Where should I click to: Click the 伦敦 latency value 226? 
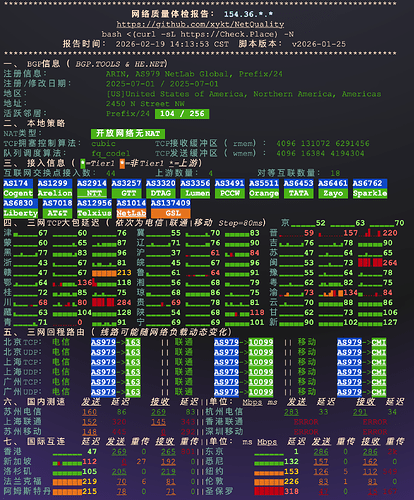(291, 482)
